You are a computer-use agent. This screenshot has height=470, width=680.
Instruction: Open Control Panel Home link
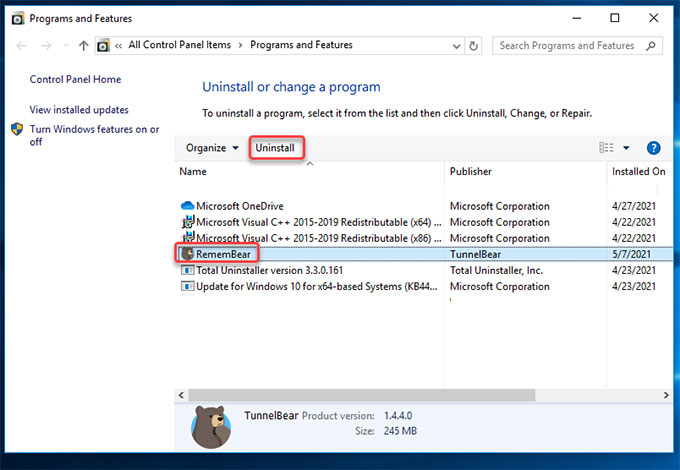pos(75,79)
